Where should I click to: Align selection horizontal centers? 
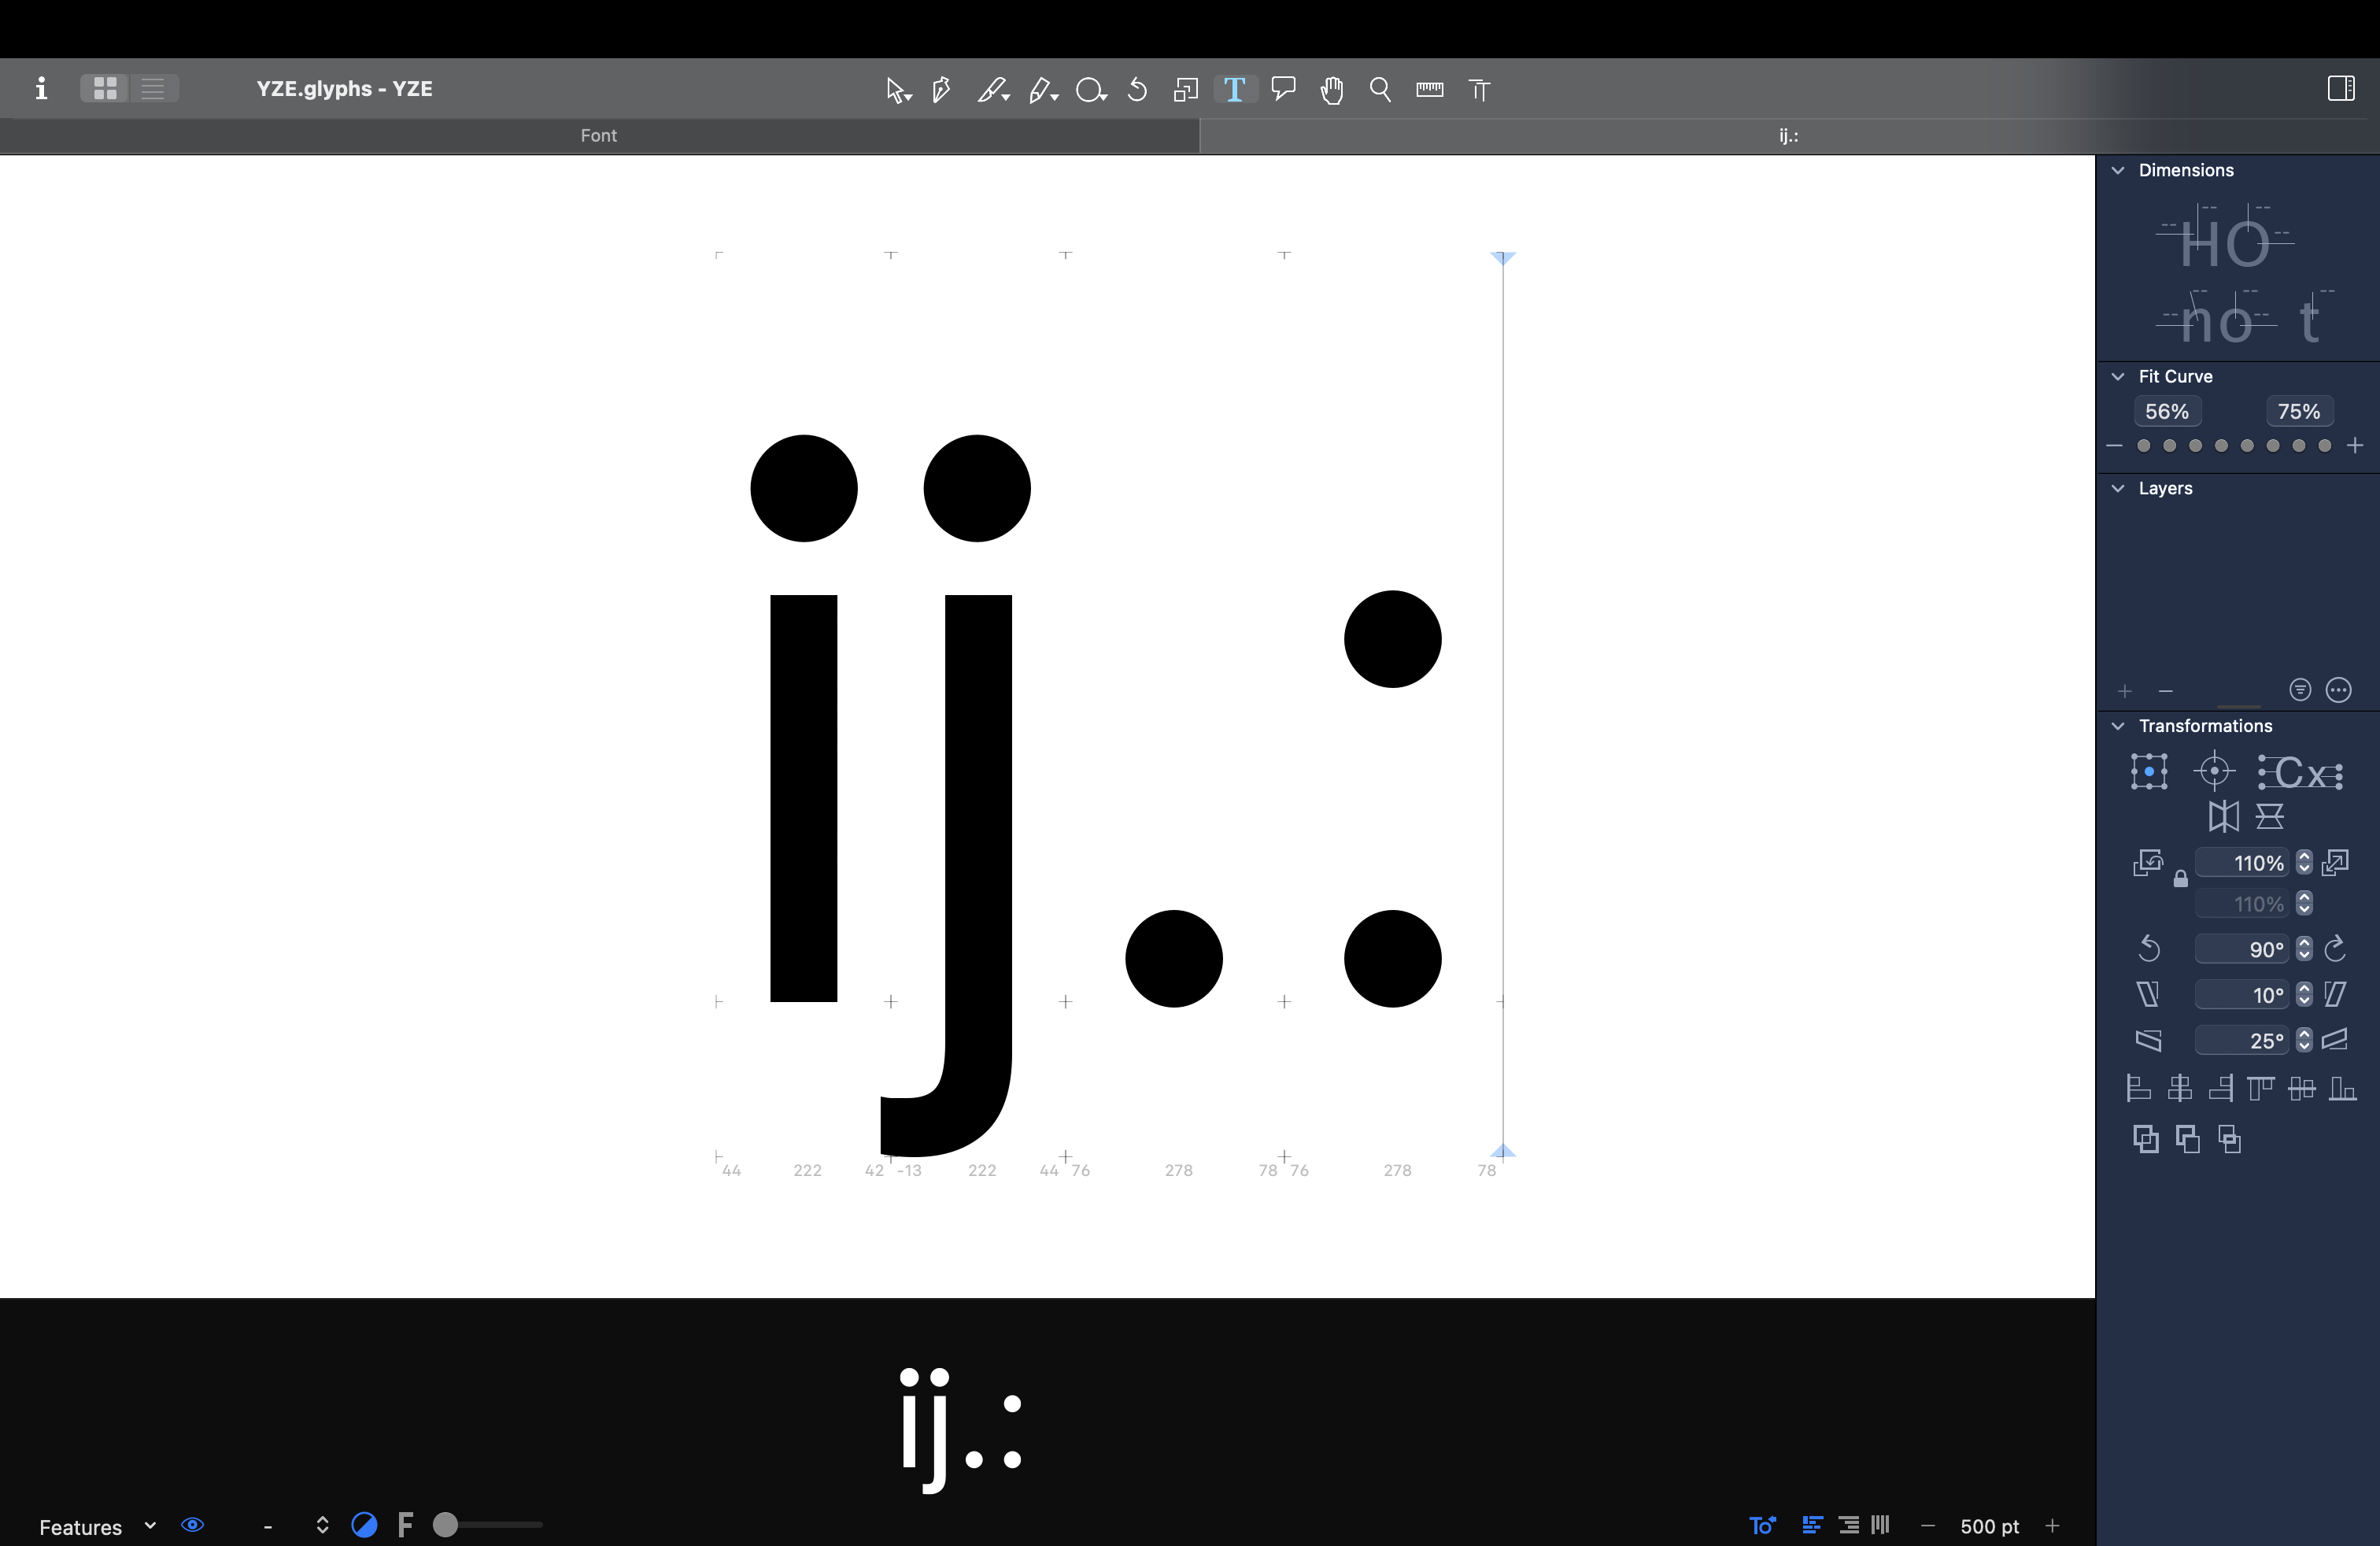(x=2180, y=1088)
